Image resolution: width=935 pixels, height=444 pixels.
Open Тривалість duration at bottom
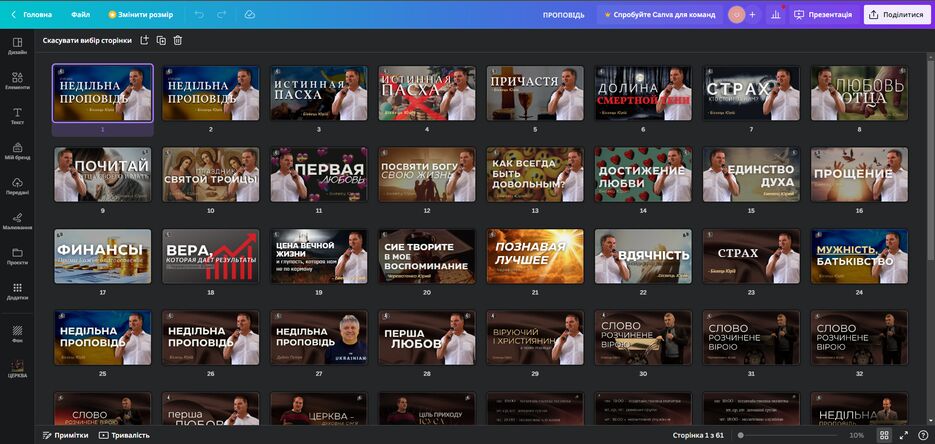click(x=125, y=435)
